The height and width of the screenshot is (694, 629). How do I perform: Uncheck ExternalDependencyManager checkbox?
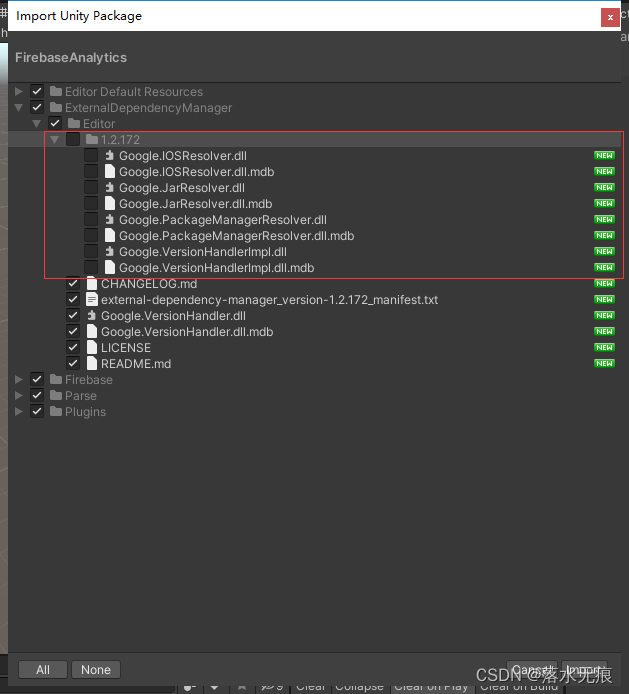point(37,108)
